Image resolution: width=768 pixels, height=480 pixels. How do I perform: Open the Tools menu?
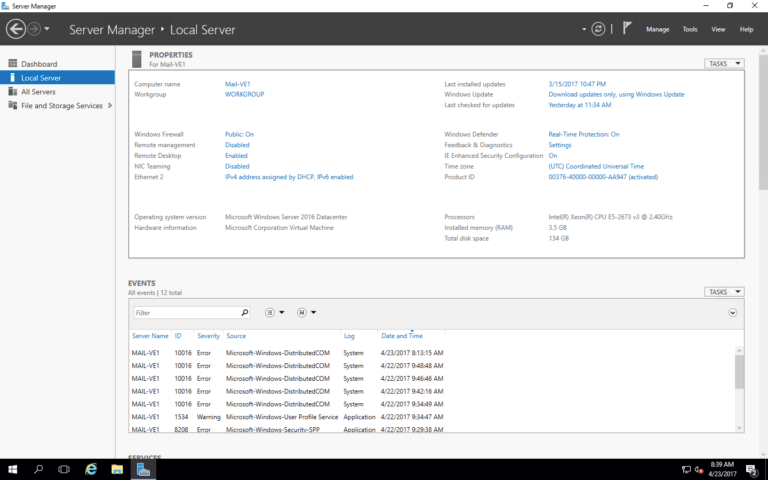pos(690,29)
